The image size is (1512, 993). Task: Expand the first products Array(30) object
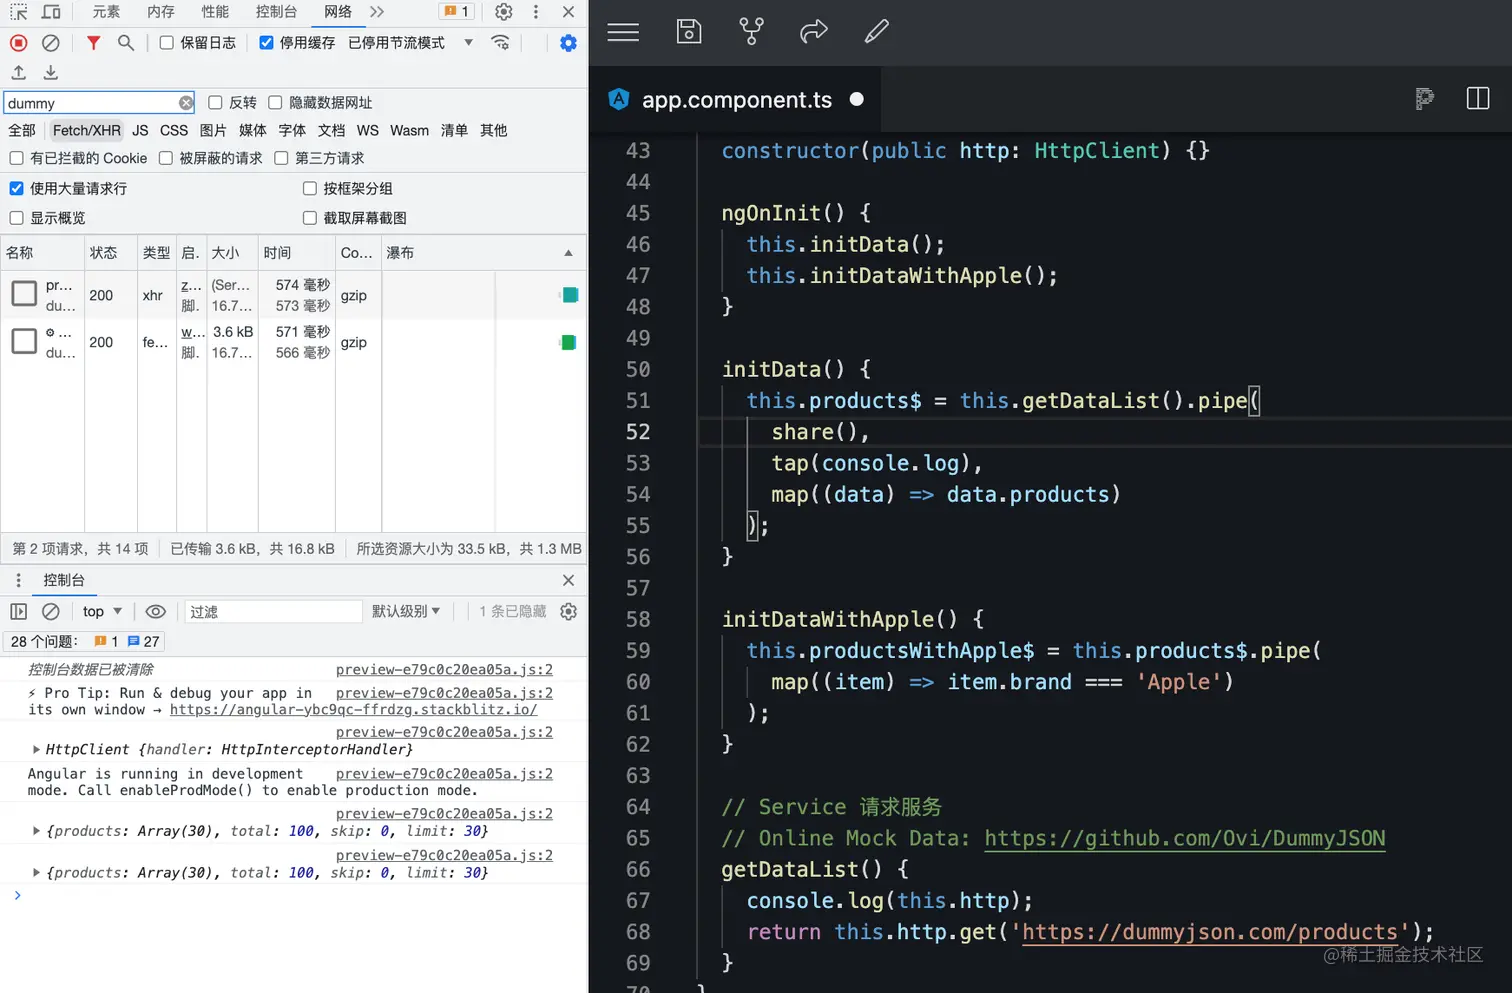[x=36, y=831]
